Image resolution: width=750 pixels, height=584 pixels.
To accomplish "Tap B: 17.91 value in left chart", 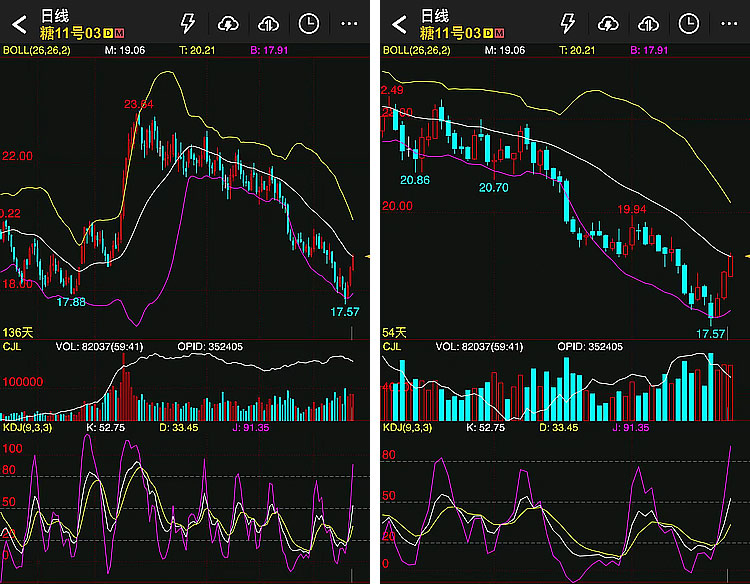I will [x=269, y=50].
